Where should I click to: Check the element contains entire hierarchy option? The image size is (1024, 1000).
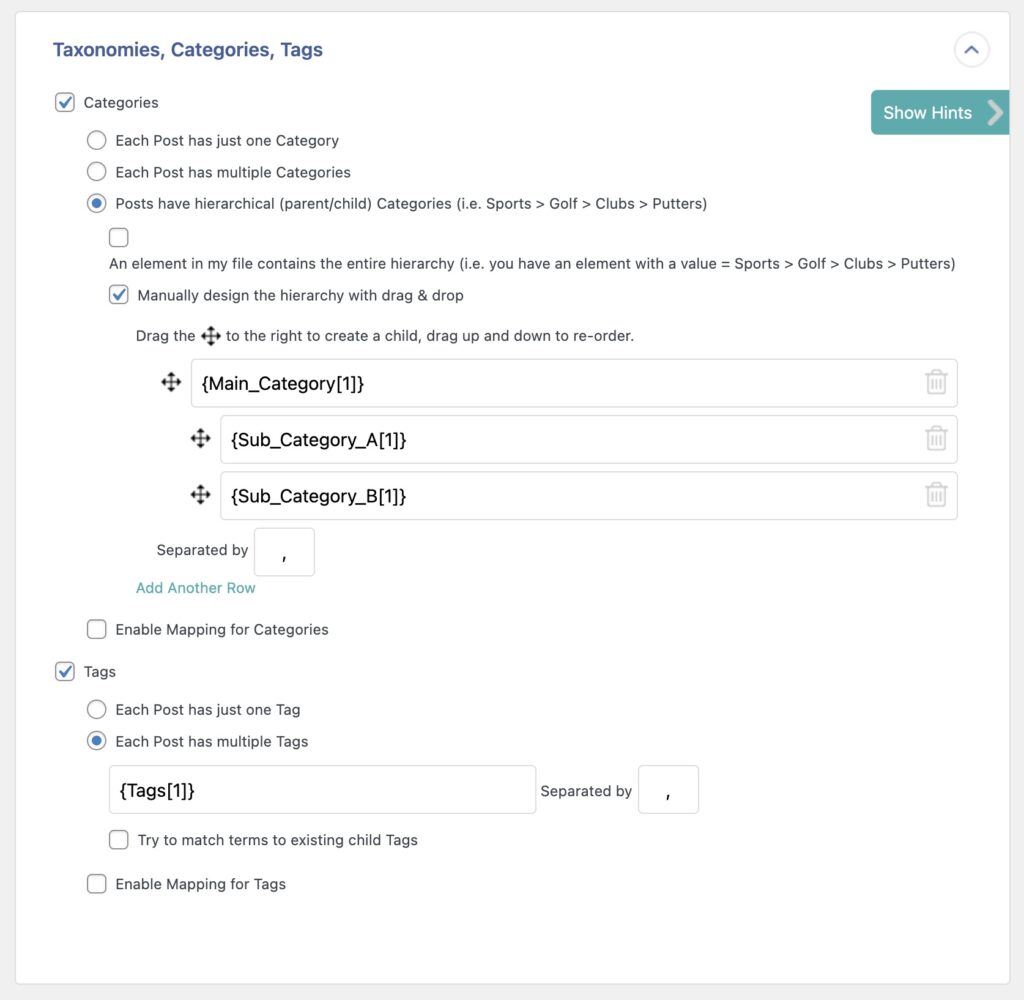(x=118, y=237)
